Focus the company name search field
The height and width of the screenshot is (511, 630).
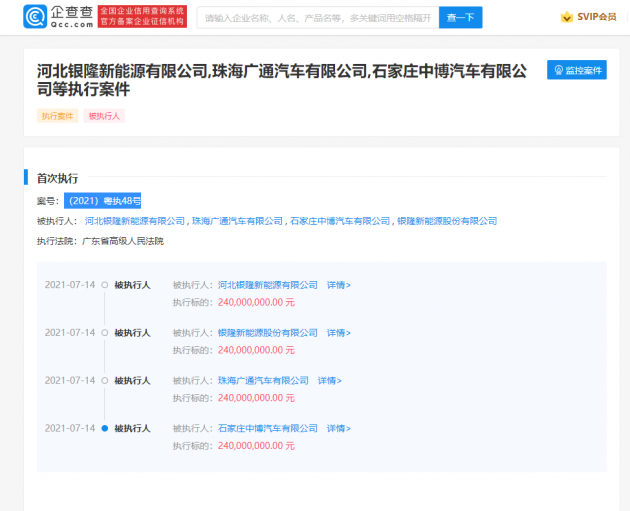(x=318, y=18)
